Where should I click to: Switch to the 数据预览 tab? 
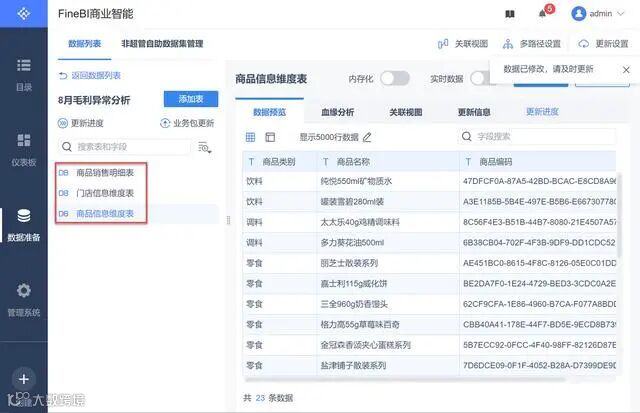point(269,112)
